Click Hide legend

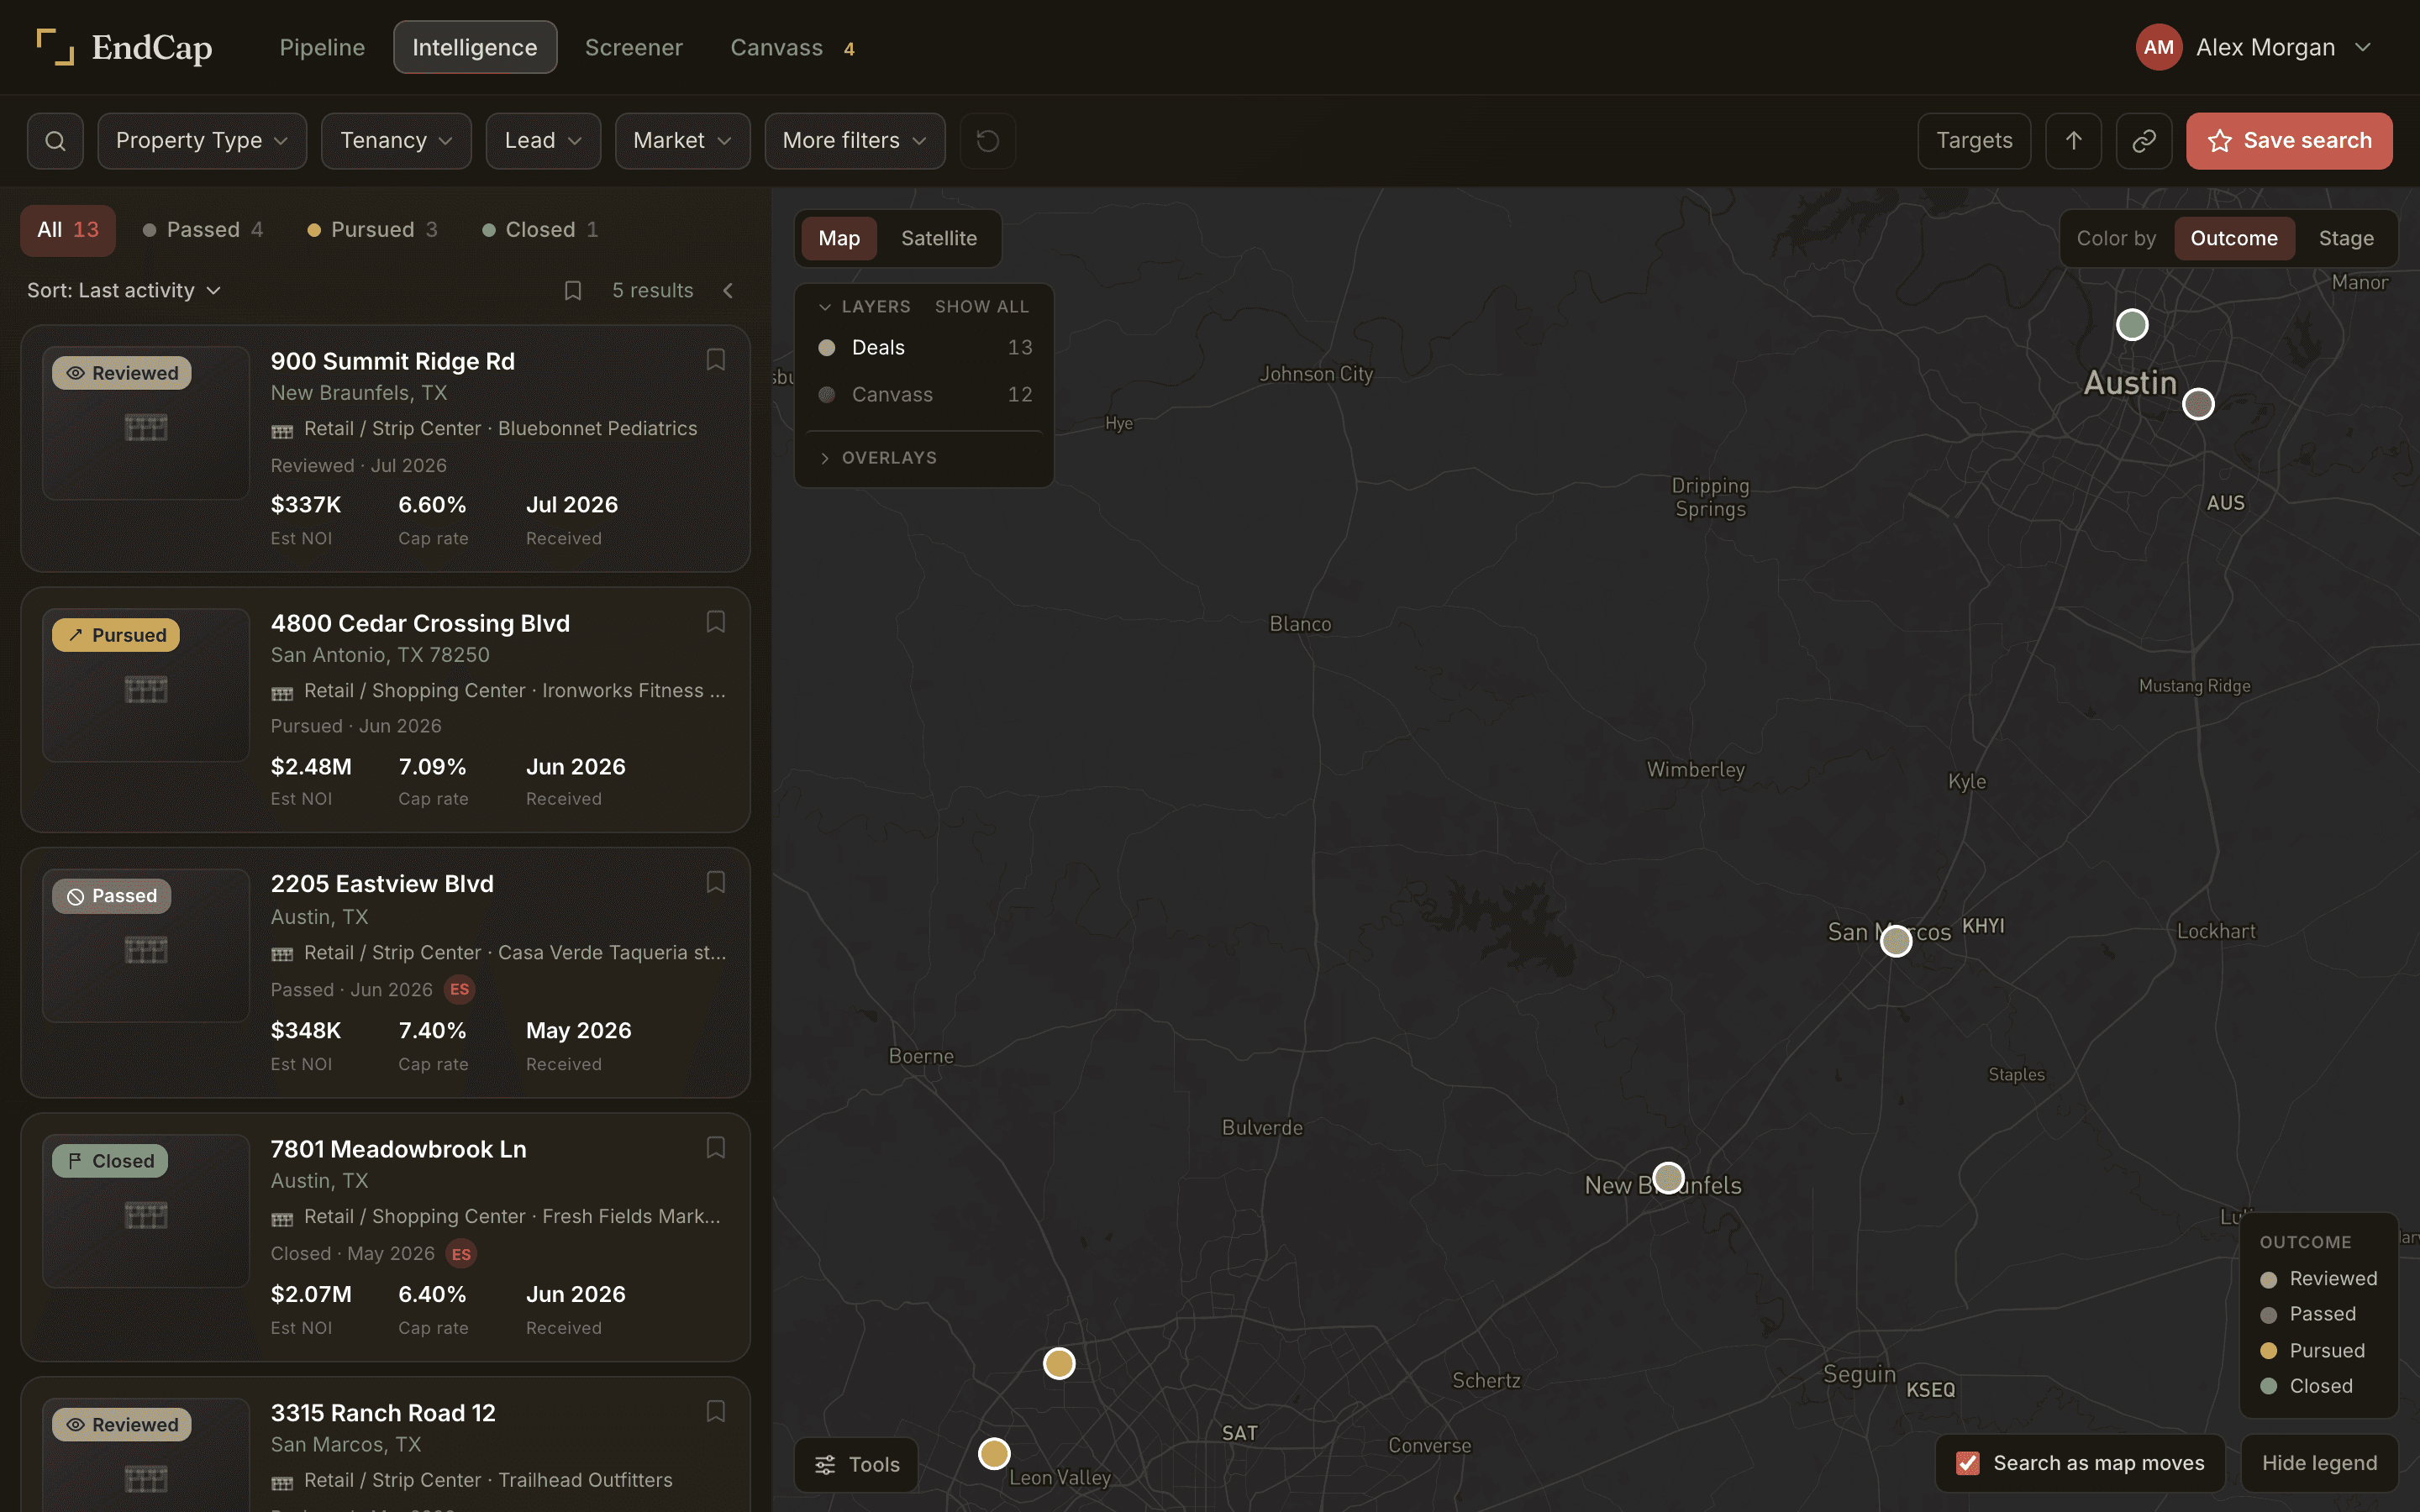pos(2319,1463)
